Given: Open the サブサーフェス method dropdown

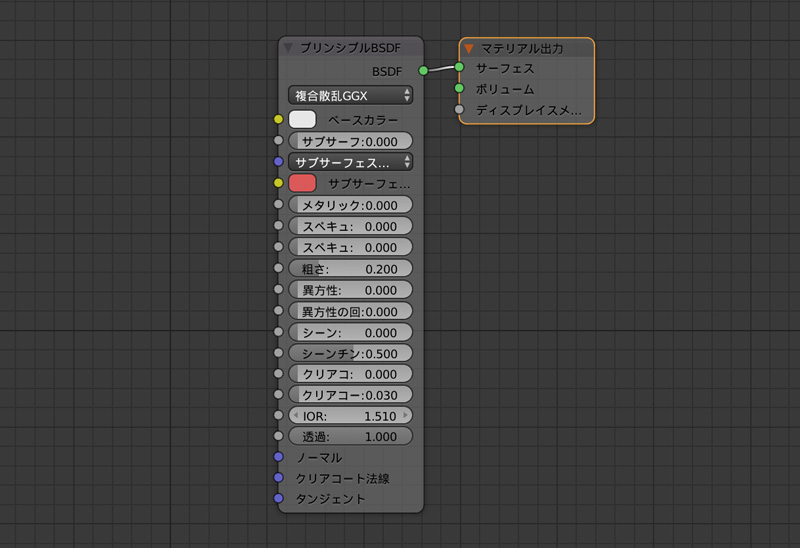Looking at the screenshot, I should coord(350,161).
